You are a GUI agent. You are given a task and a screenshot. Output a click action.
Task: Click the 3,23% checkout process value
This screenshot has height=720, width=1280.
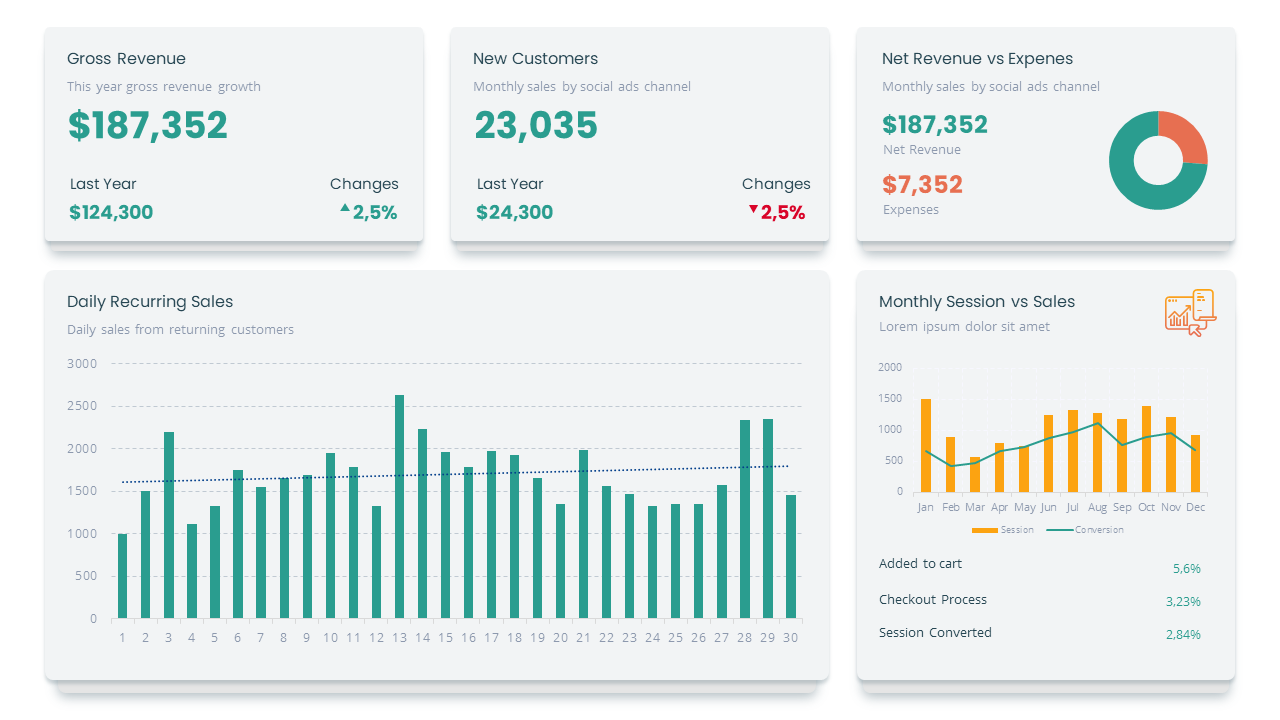click(x=1183, y=602)
